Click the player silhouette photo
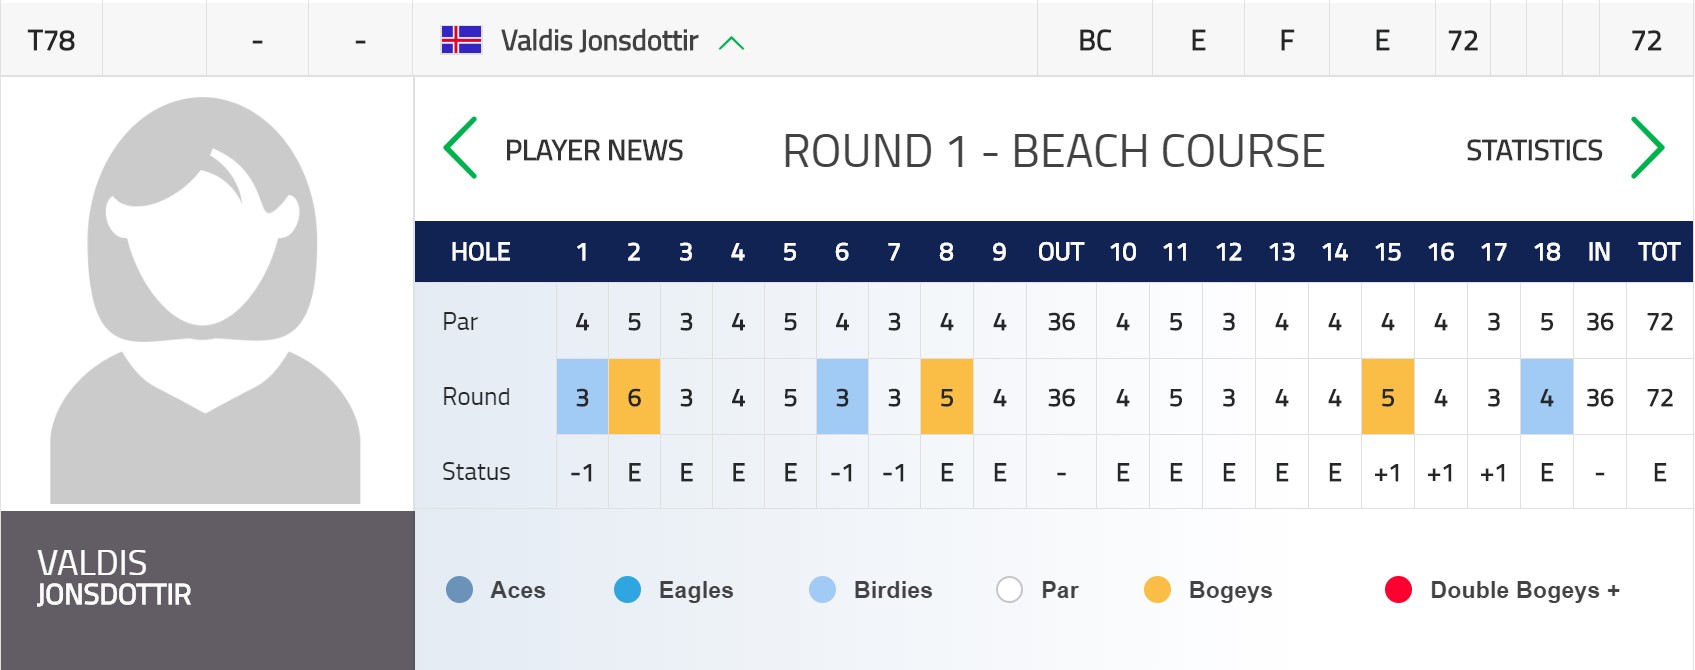 tap(205, 300)
